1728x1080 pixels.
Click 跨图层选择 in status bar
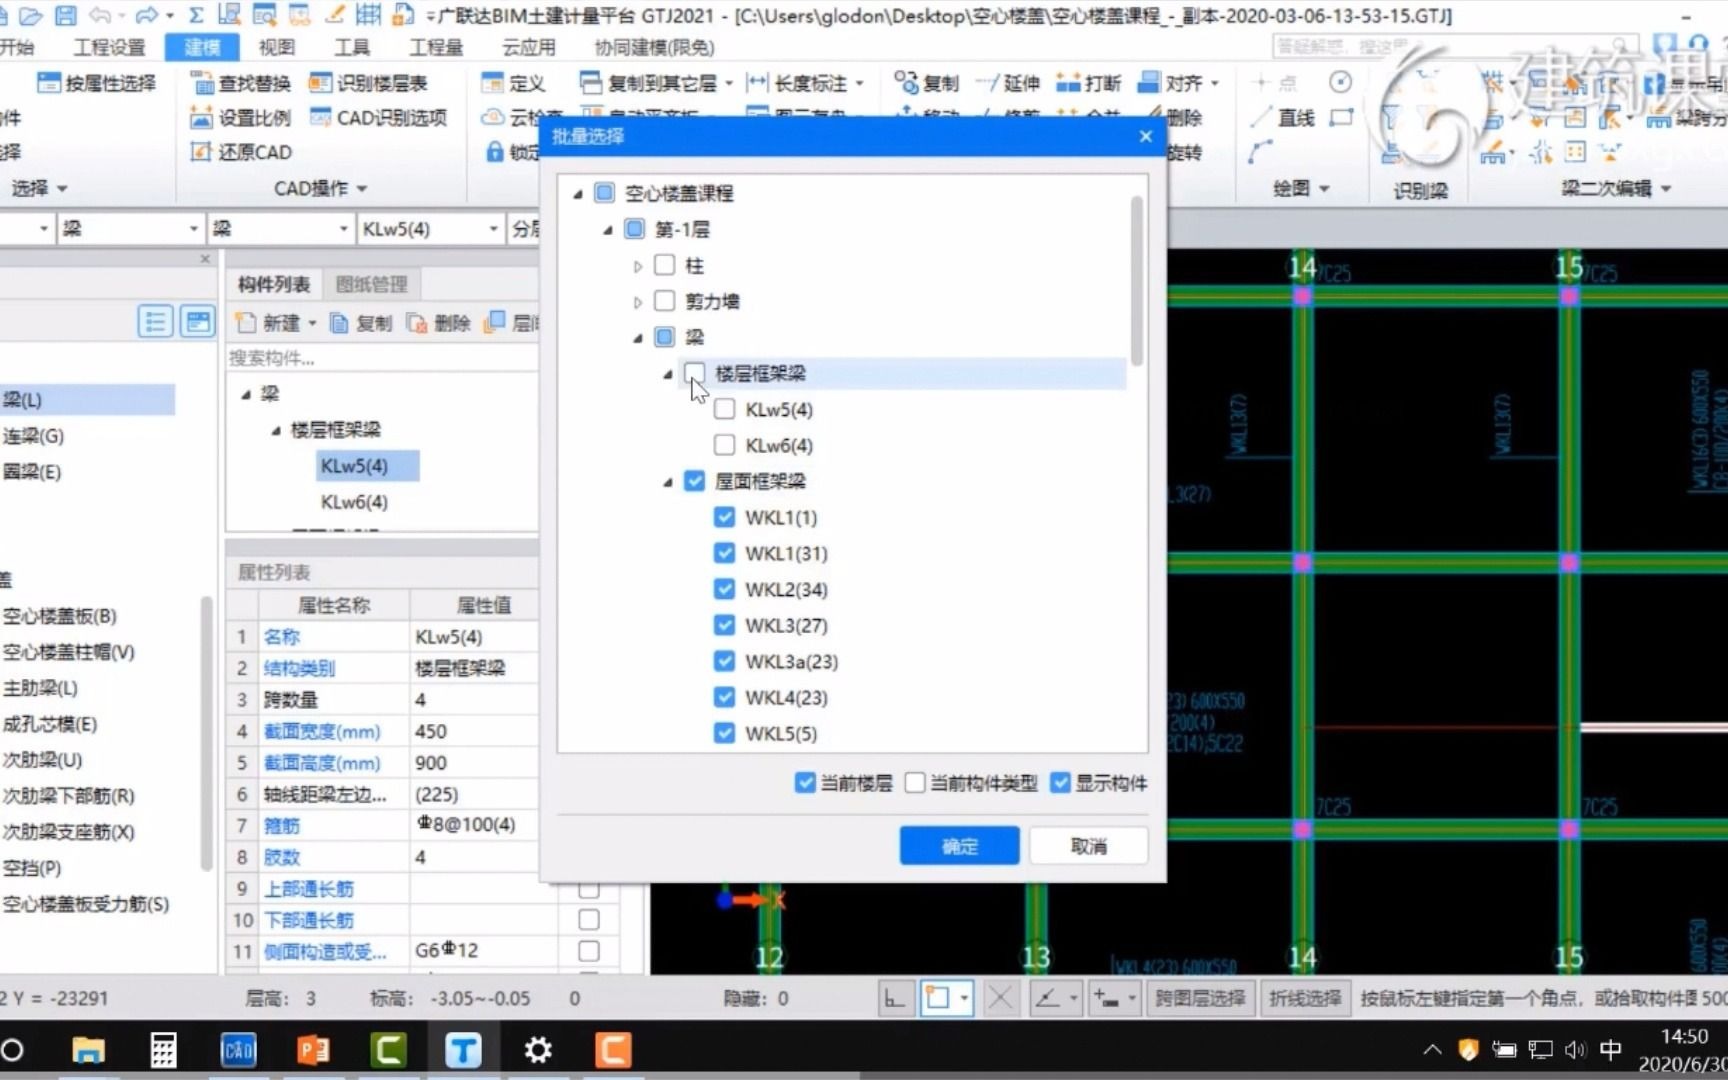1200,998
